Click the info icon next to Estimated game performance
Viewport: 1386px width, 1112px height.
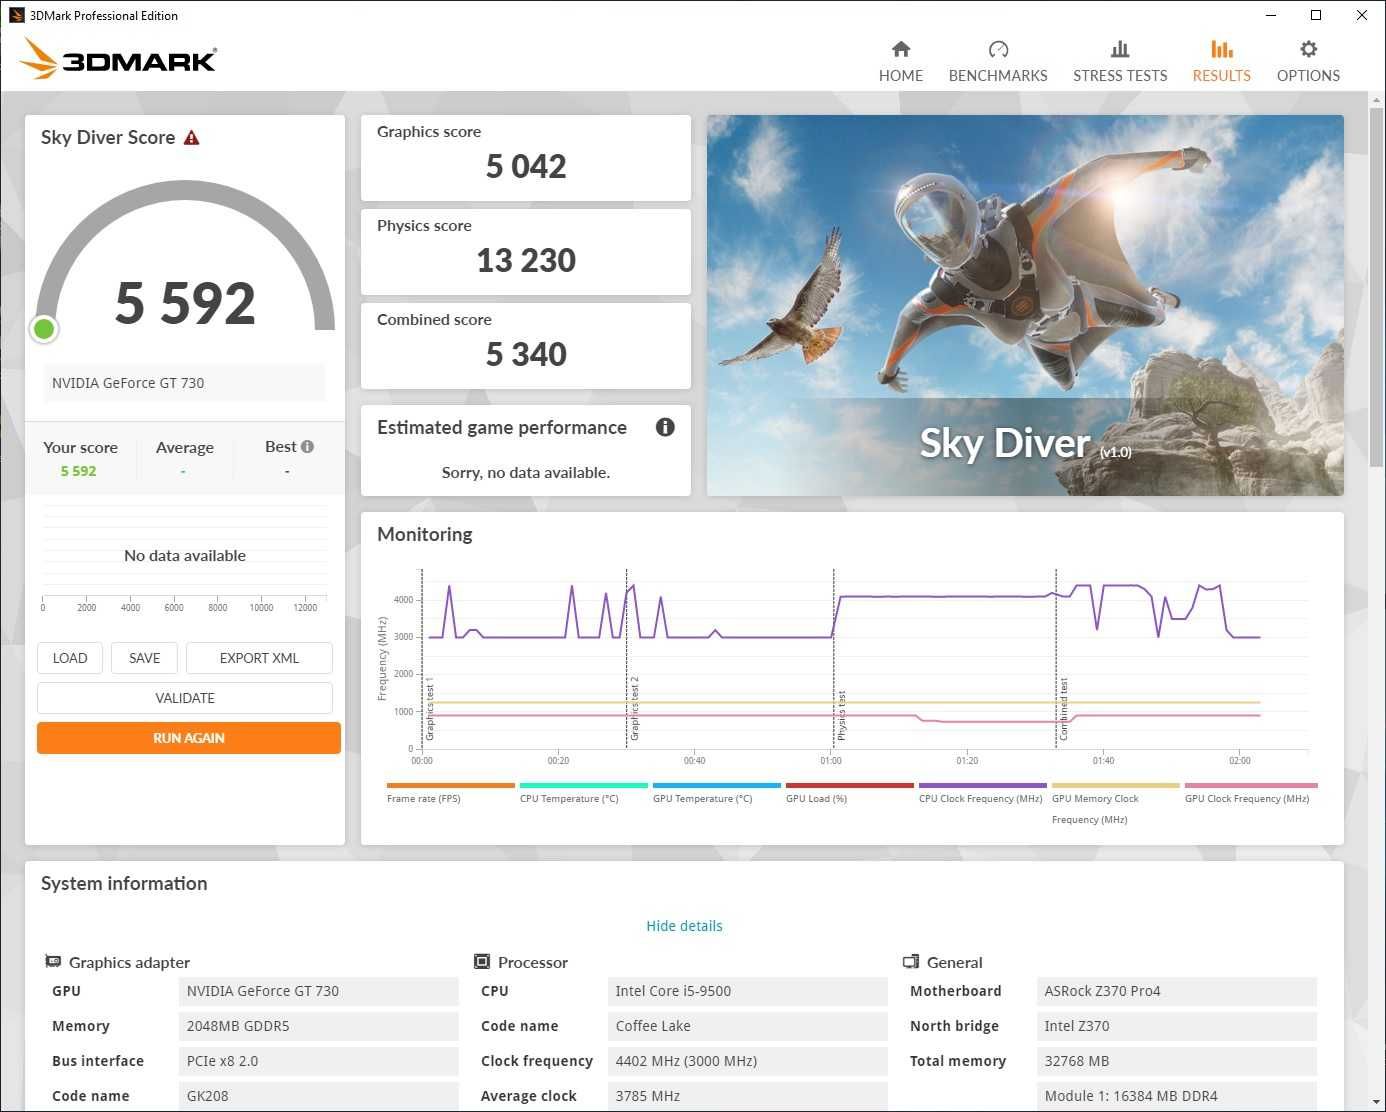point(665,427)
